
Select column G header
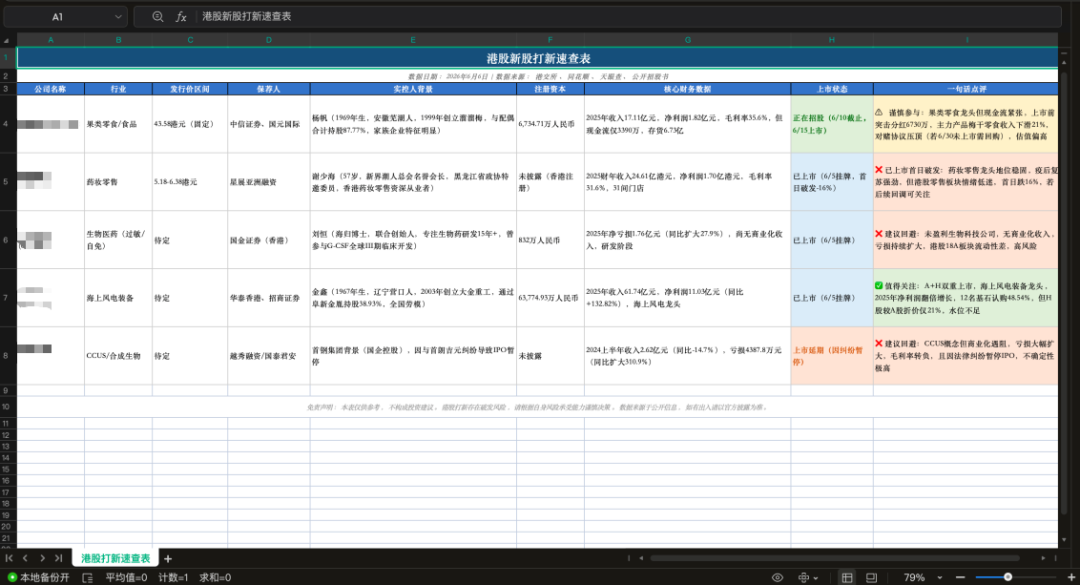pyautogui.click(x=687, y=40)
